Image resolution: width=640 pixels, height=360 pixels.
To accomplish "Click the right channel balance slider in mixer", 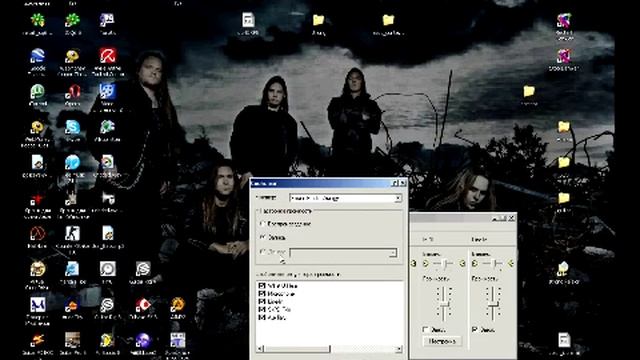I will [x=493, y=264].
